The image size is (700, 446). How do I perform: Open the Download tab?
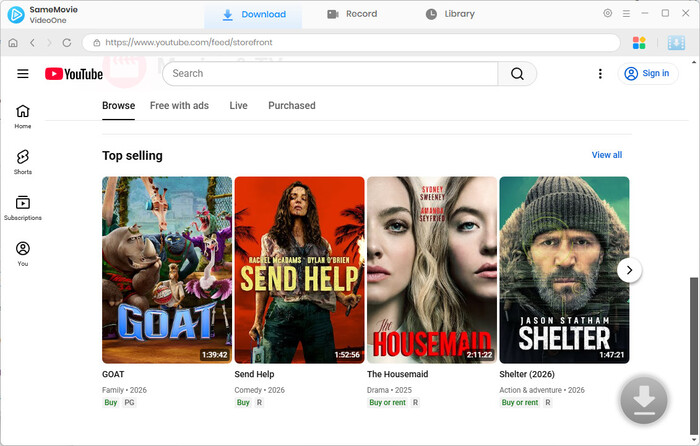[x=253, y=15]
